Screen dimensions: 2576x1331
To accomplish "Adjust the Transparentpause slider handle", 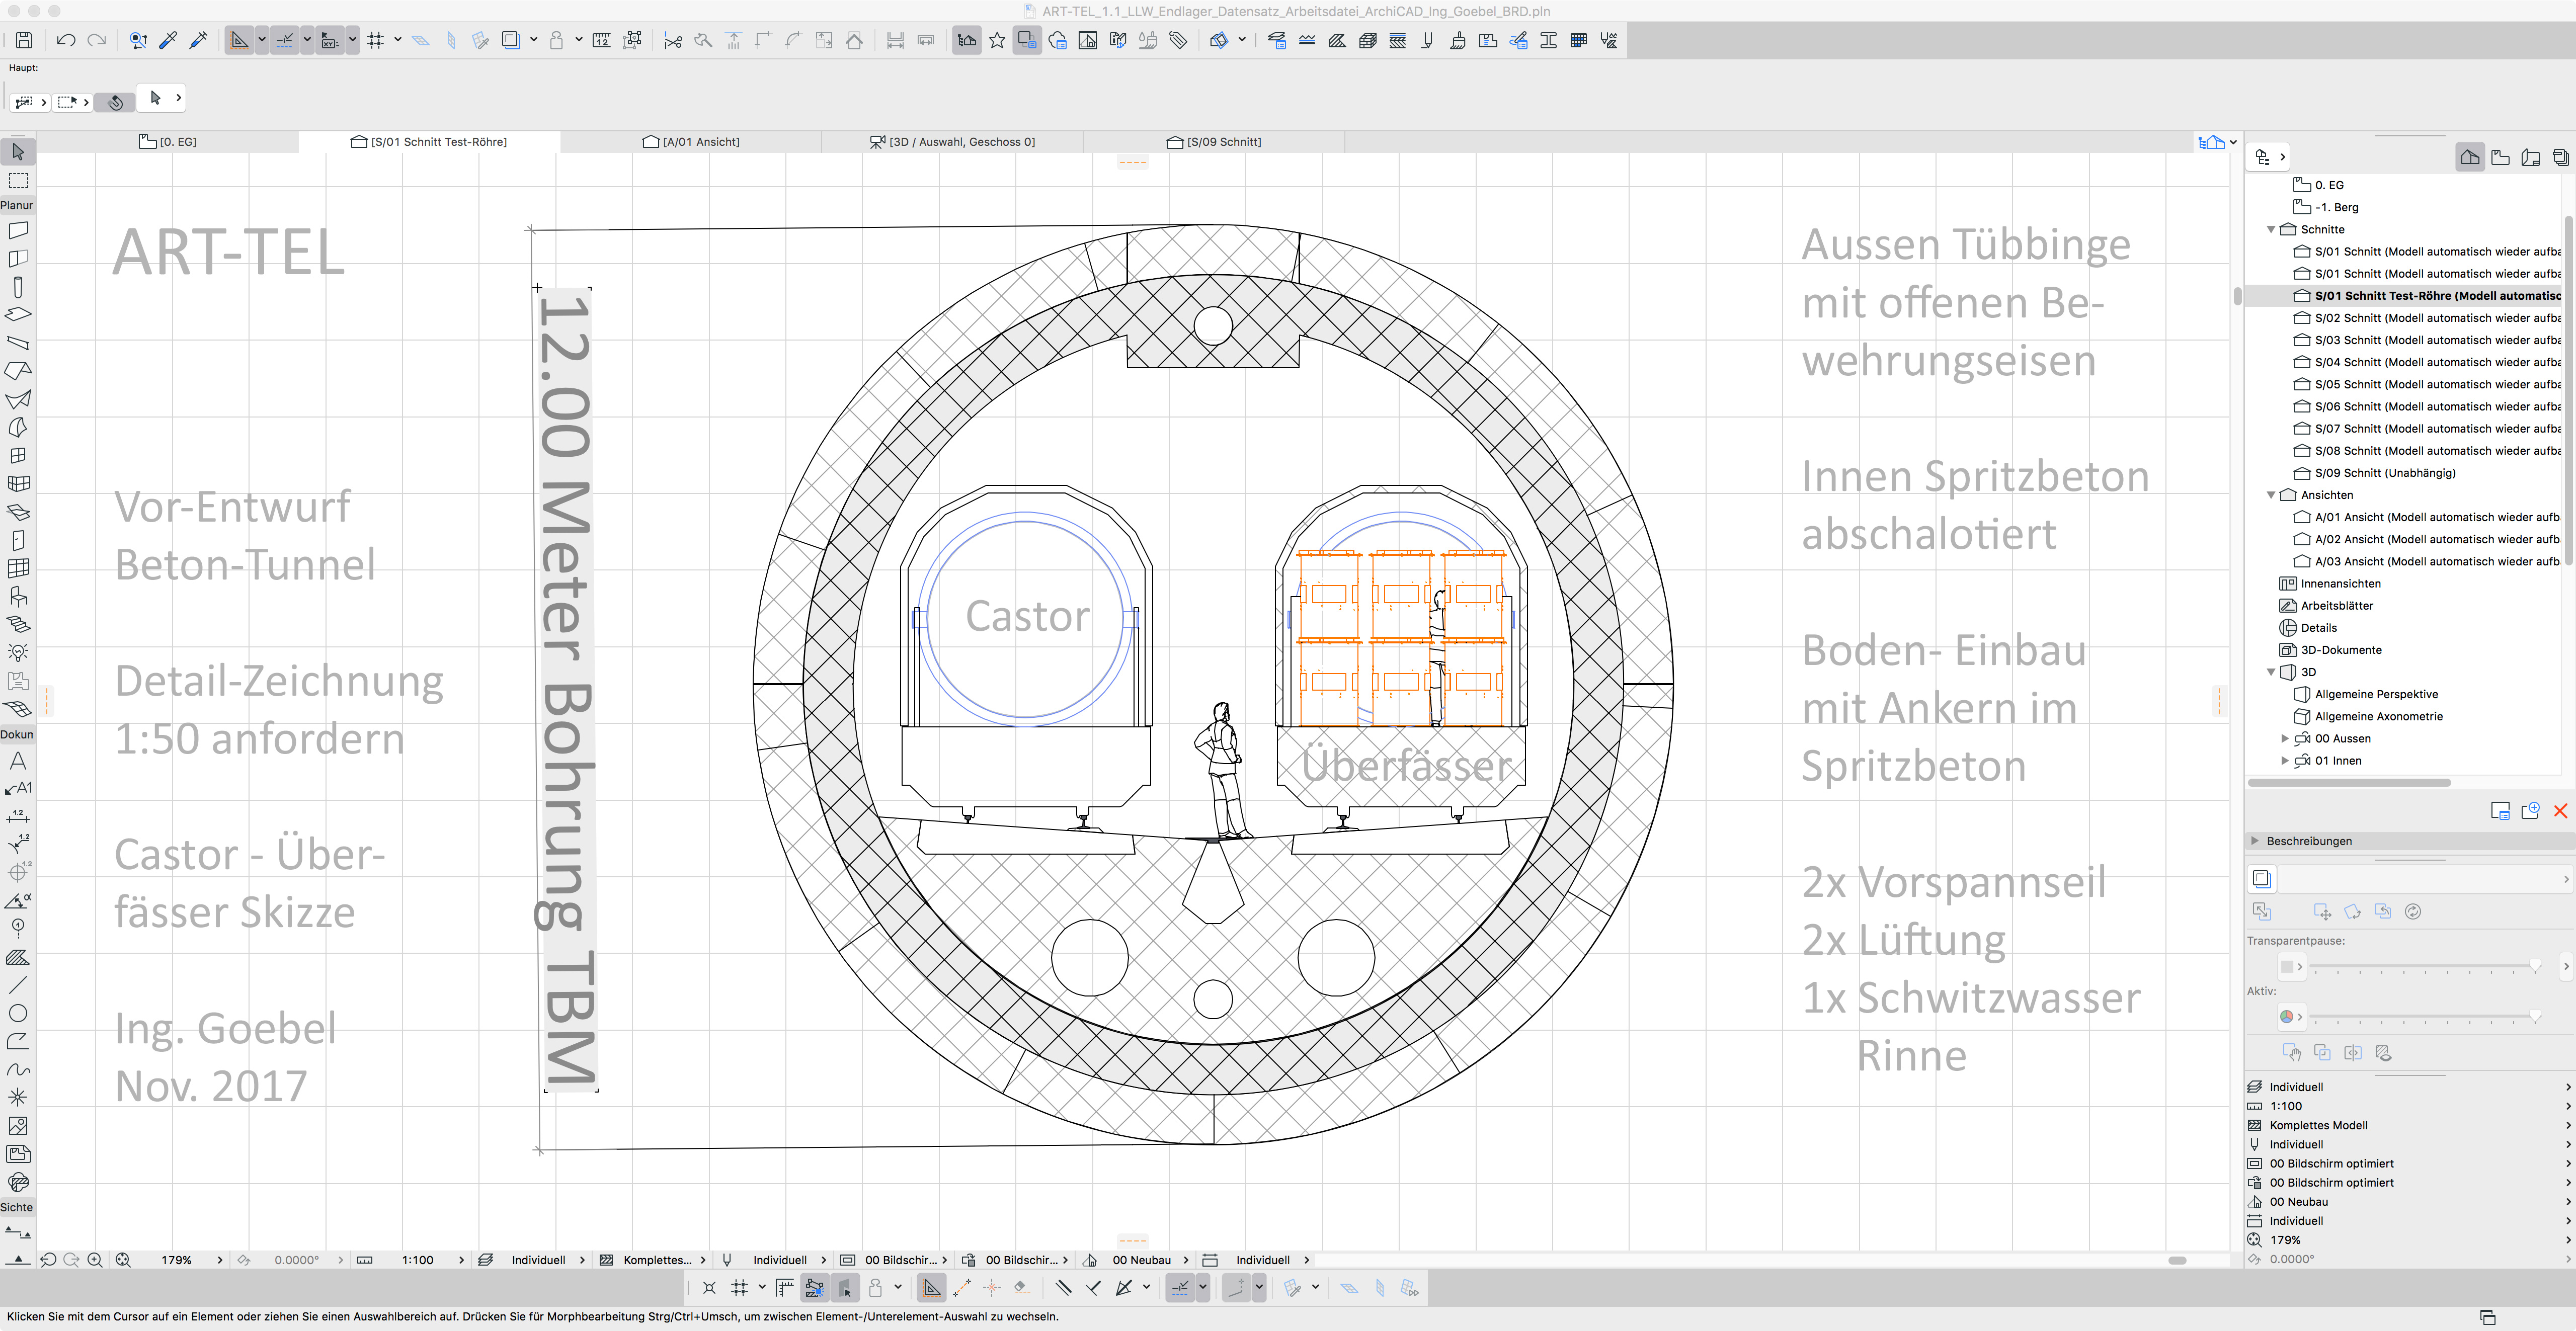I will pyautogui.click(x=2534, y=966).
